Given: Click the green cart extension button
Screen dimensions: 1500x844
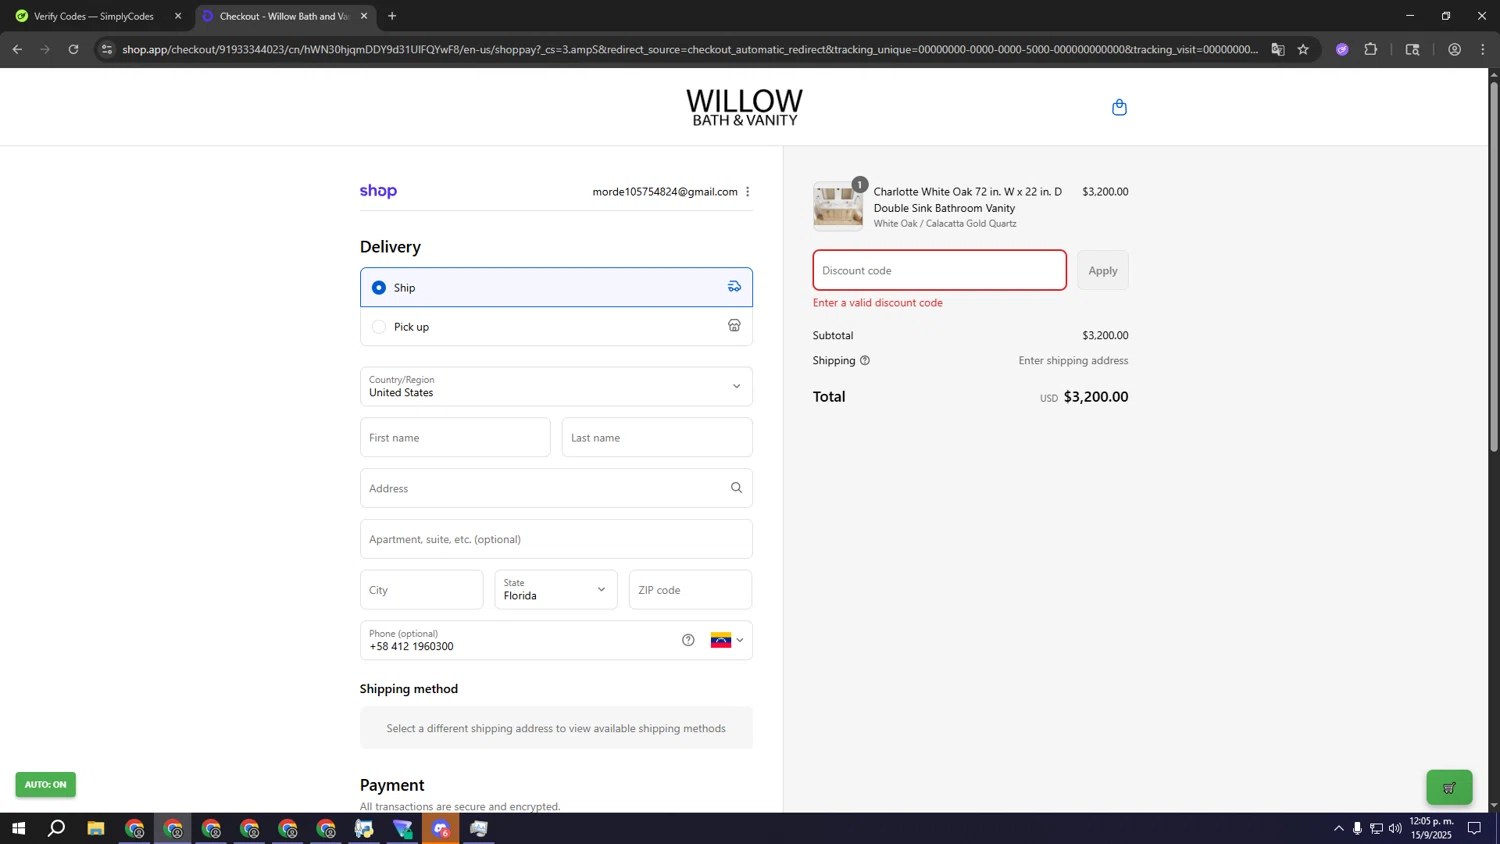Looking at the screenshot, I should click(x=1449, y=788).
